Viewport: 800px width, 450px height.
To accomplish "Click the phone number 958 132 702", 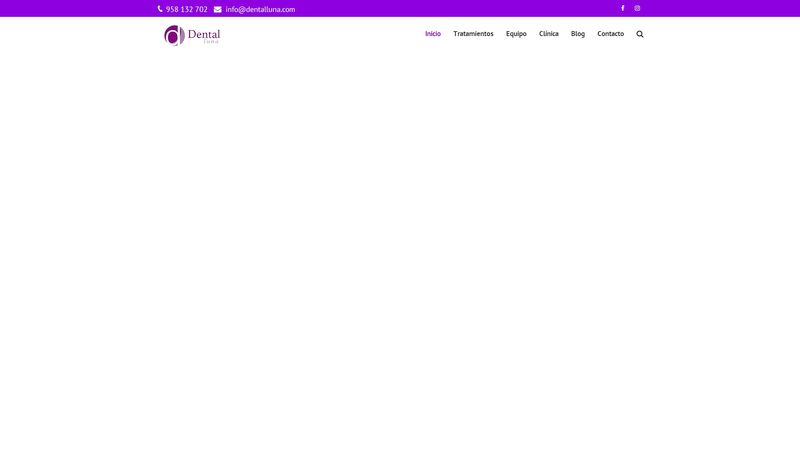I will tap(186, 9).
